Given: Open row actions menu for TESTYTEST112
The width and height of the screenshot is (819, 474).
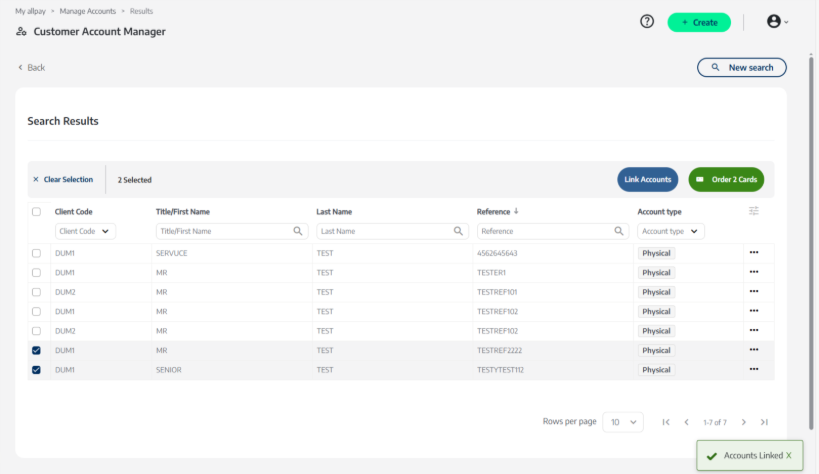Looking at the screenshot, I should 754,369.
